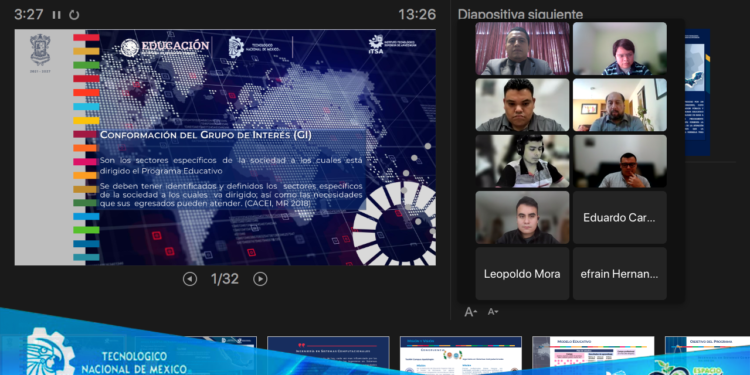Select video tile of man wearing headphones

522,161
